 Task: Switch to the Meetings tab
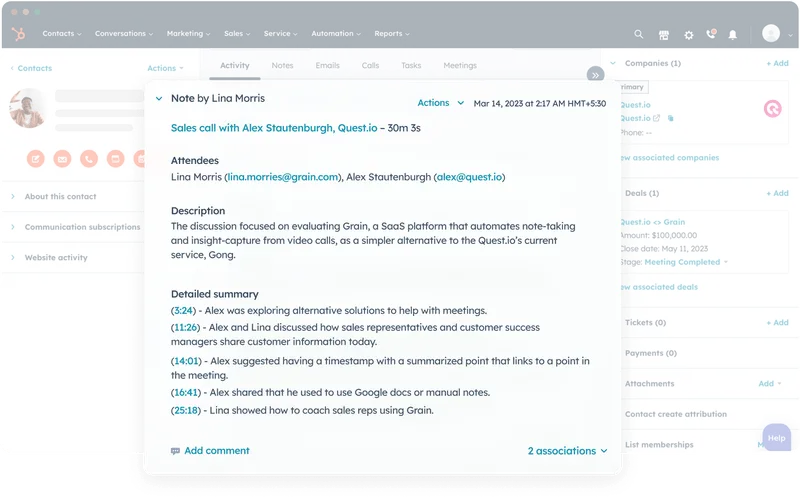point(460,65)
